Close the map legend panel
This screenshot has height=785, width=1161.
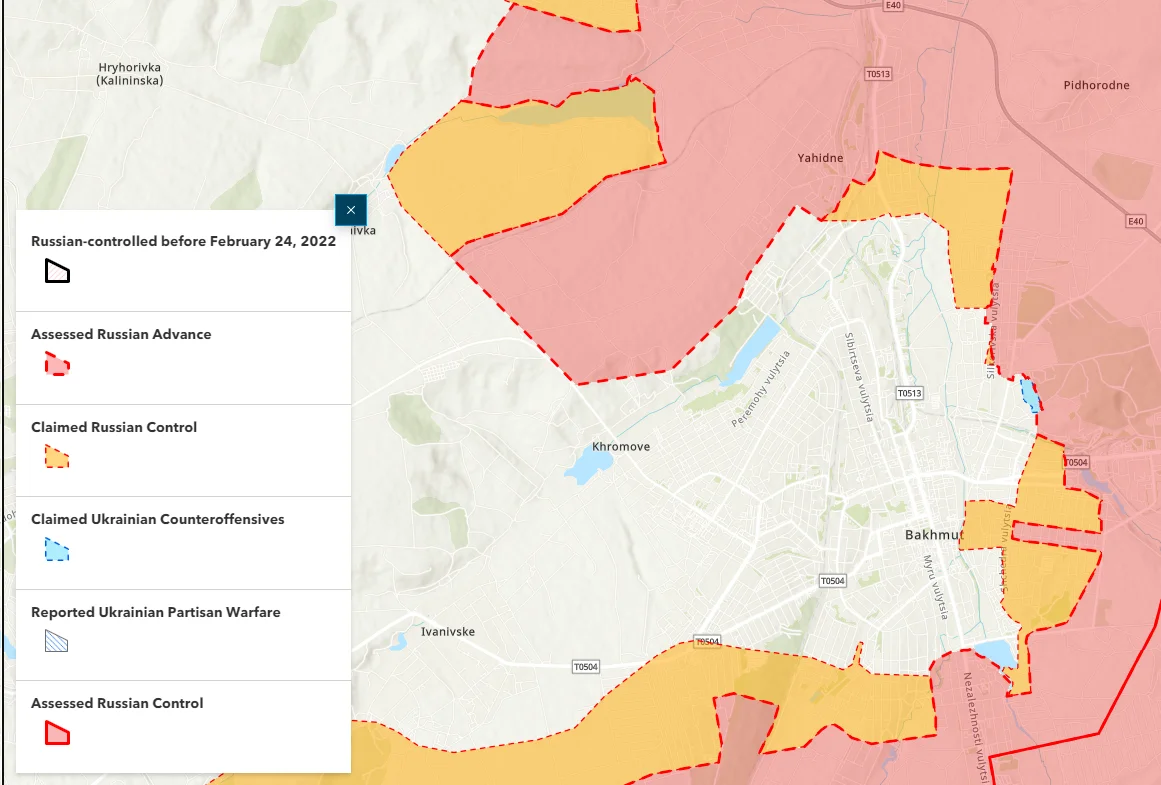click(350, 210)
